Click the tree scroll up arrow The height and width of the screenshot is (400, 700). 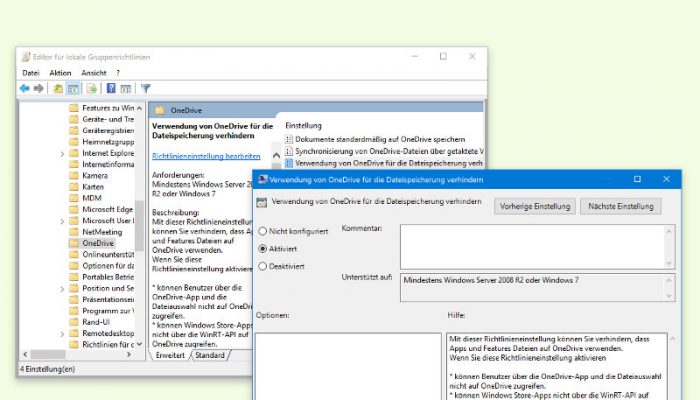coord(140,108)
